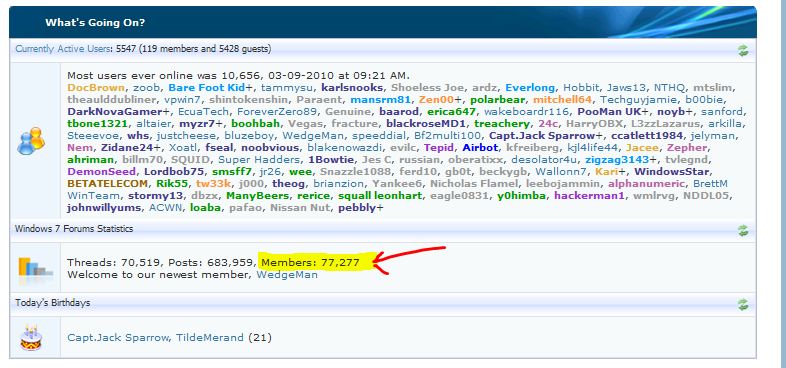Open the Currently Active Users link
This screenshot has width=786, height=368.
click(63, 49)
